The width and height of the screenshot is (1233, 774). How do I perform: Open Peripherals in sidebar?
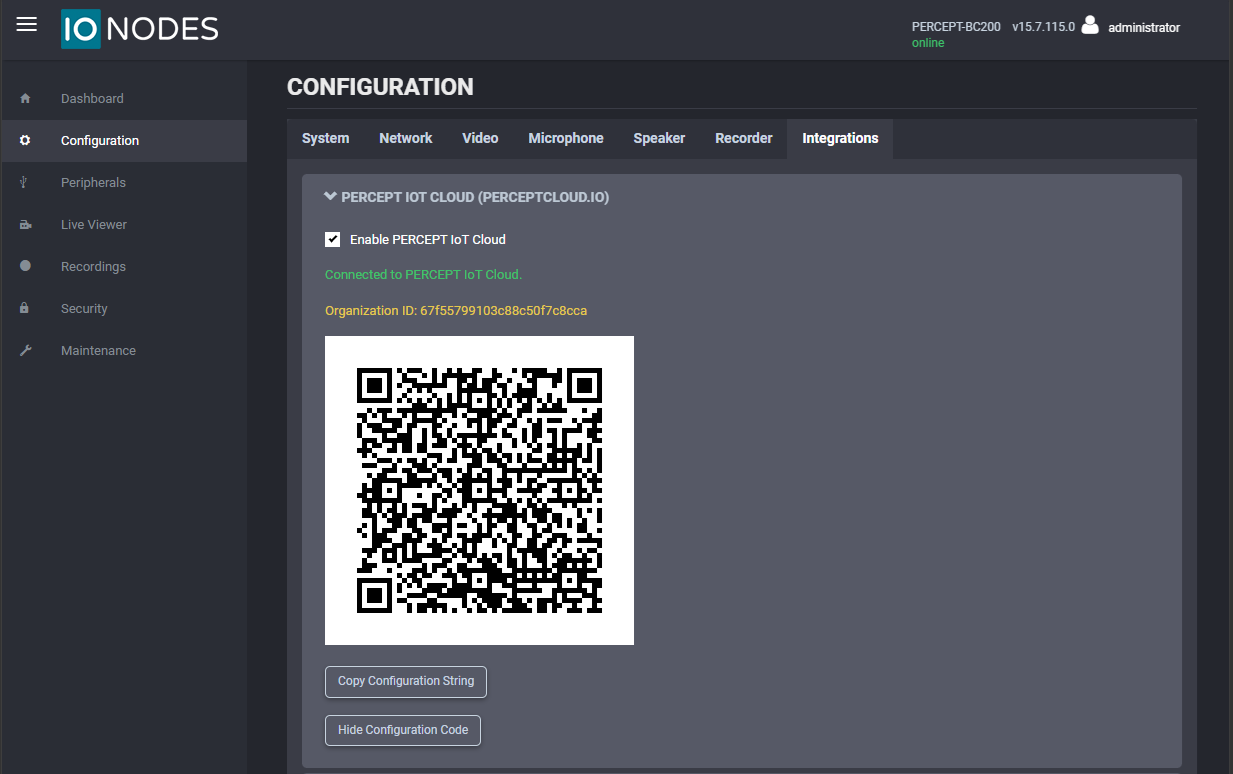[x=124, y=183]
